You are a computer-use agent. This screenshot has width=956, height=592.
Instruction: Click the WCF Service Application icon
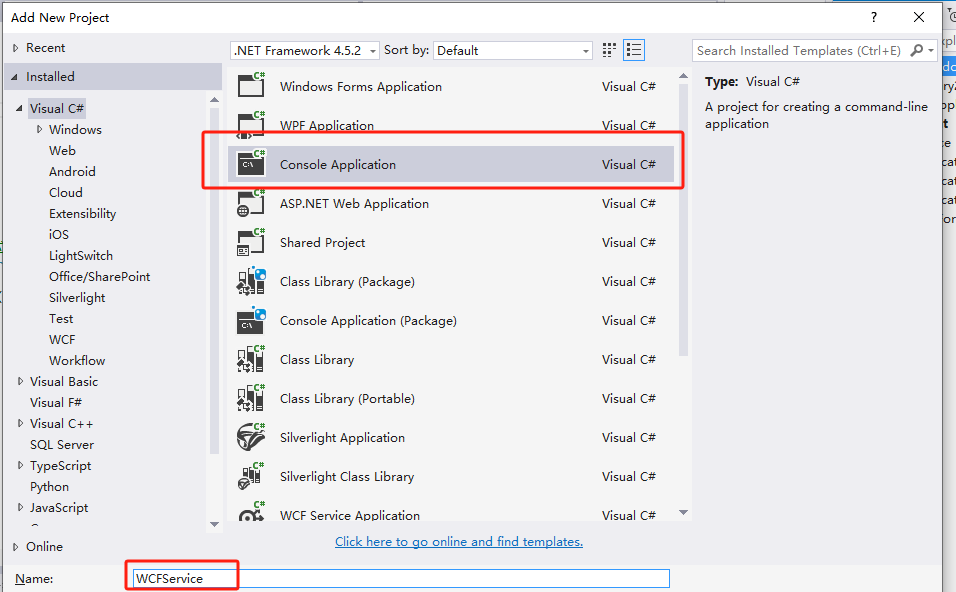pos(251,511)
